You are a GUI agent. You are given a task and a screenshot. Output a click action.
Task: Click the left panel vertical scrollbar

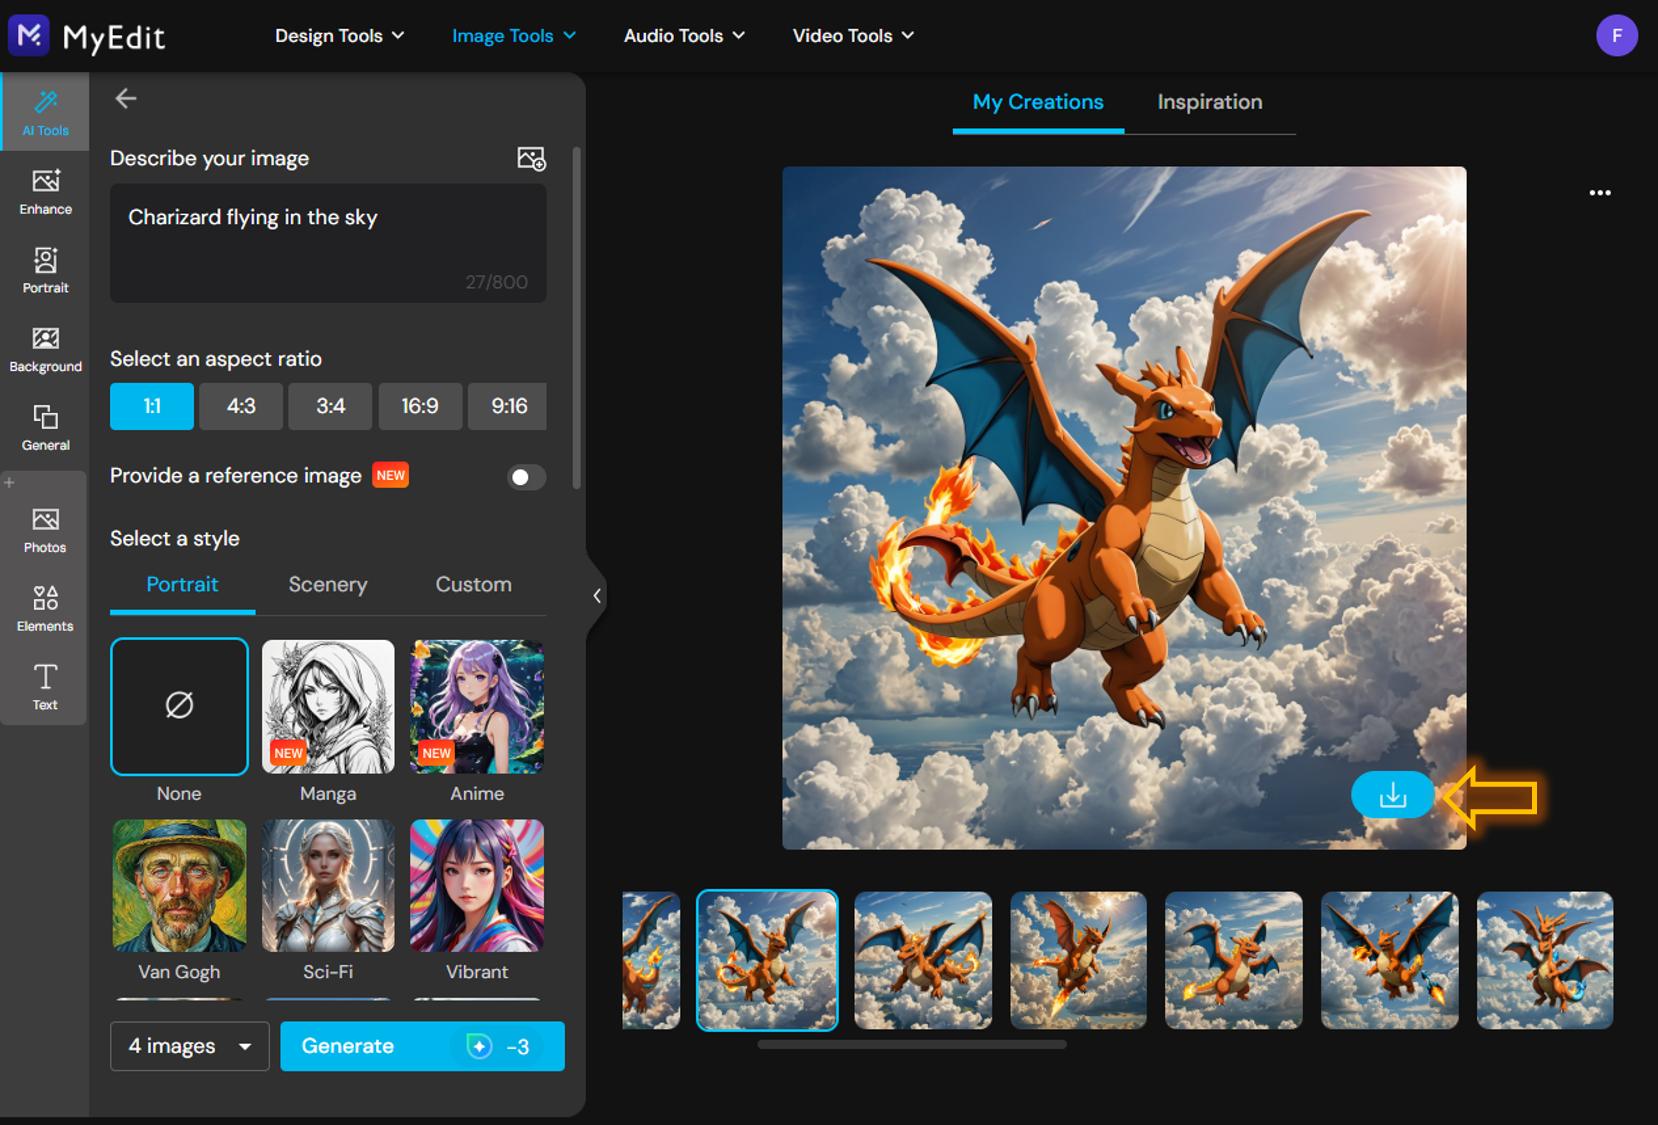[x=576, y=318]
